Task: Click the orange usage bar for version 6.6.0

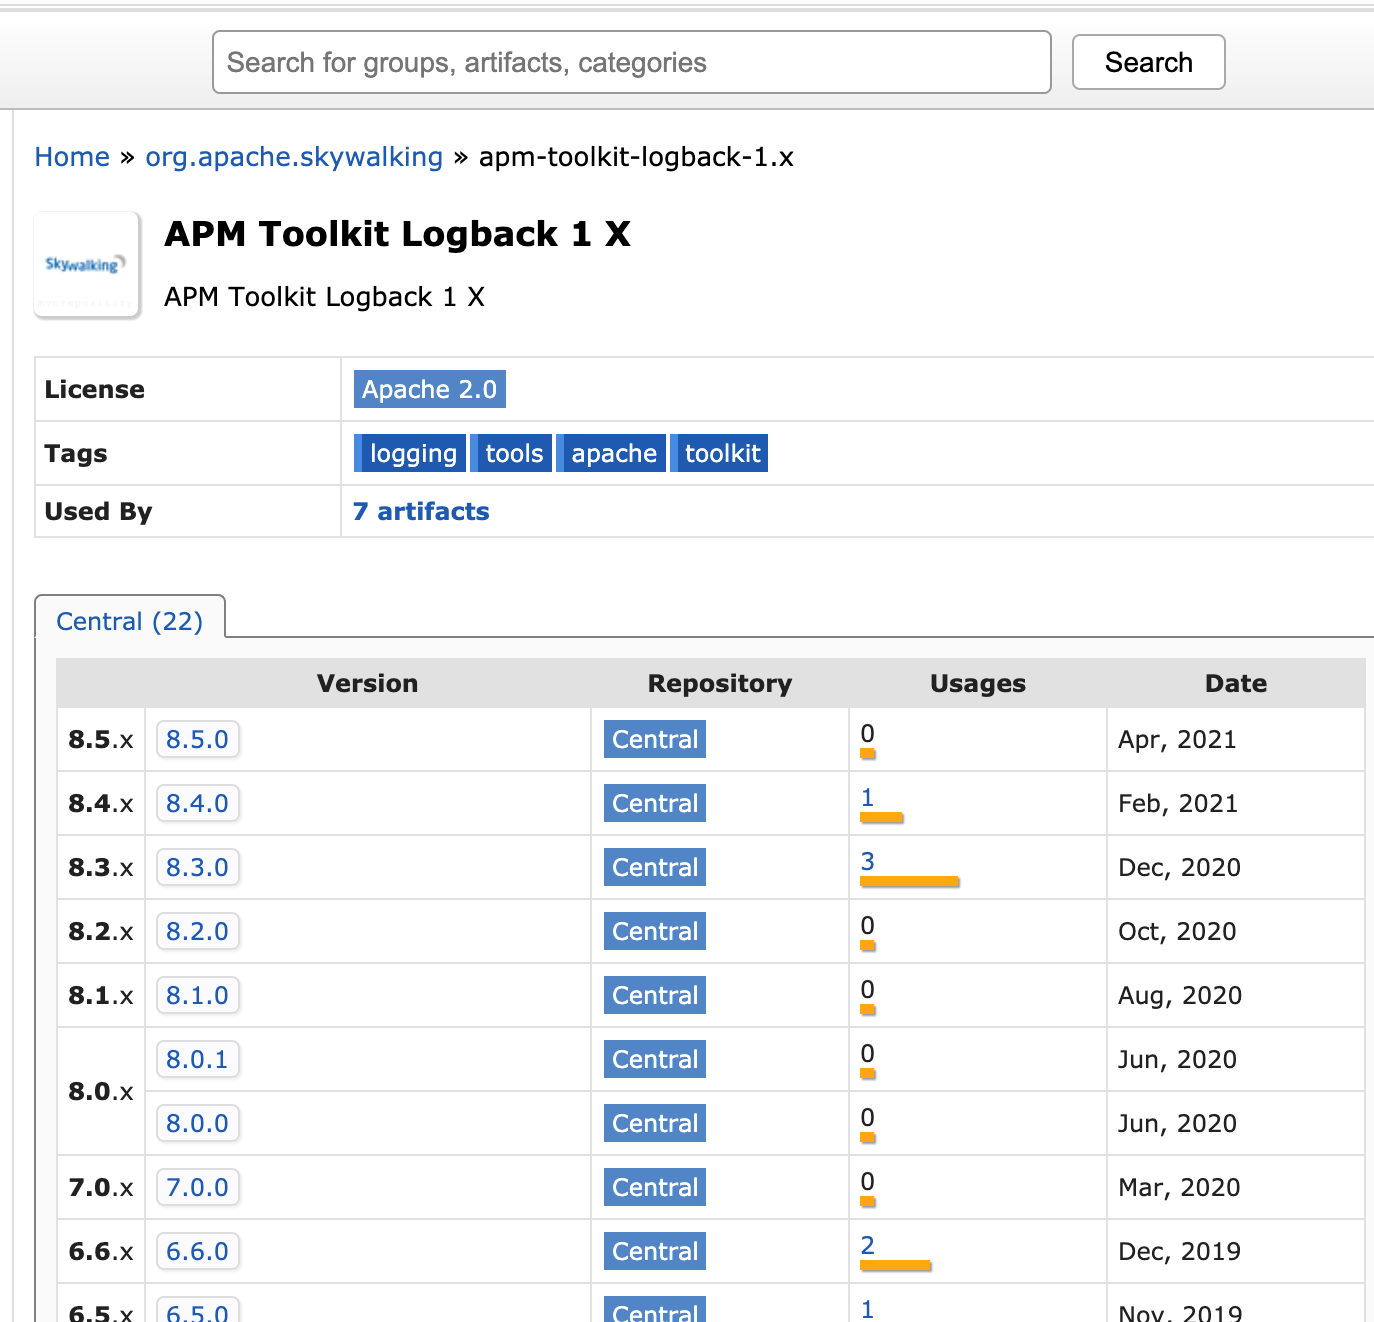Action: 896,1265
